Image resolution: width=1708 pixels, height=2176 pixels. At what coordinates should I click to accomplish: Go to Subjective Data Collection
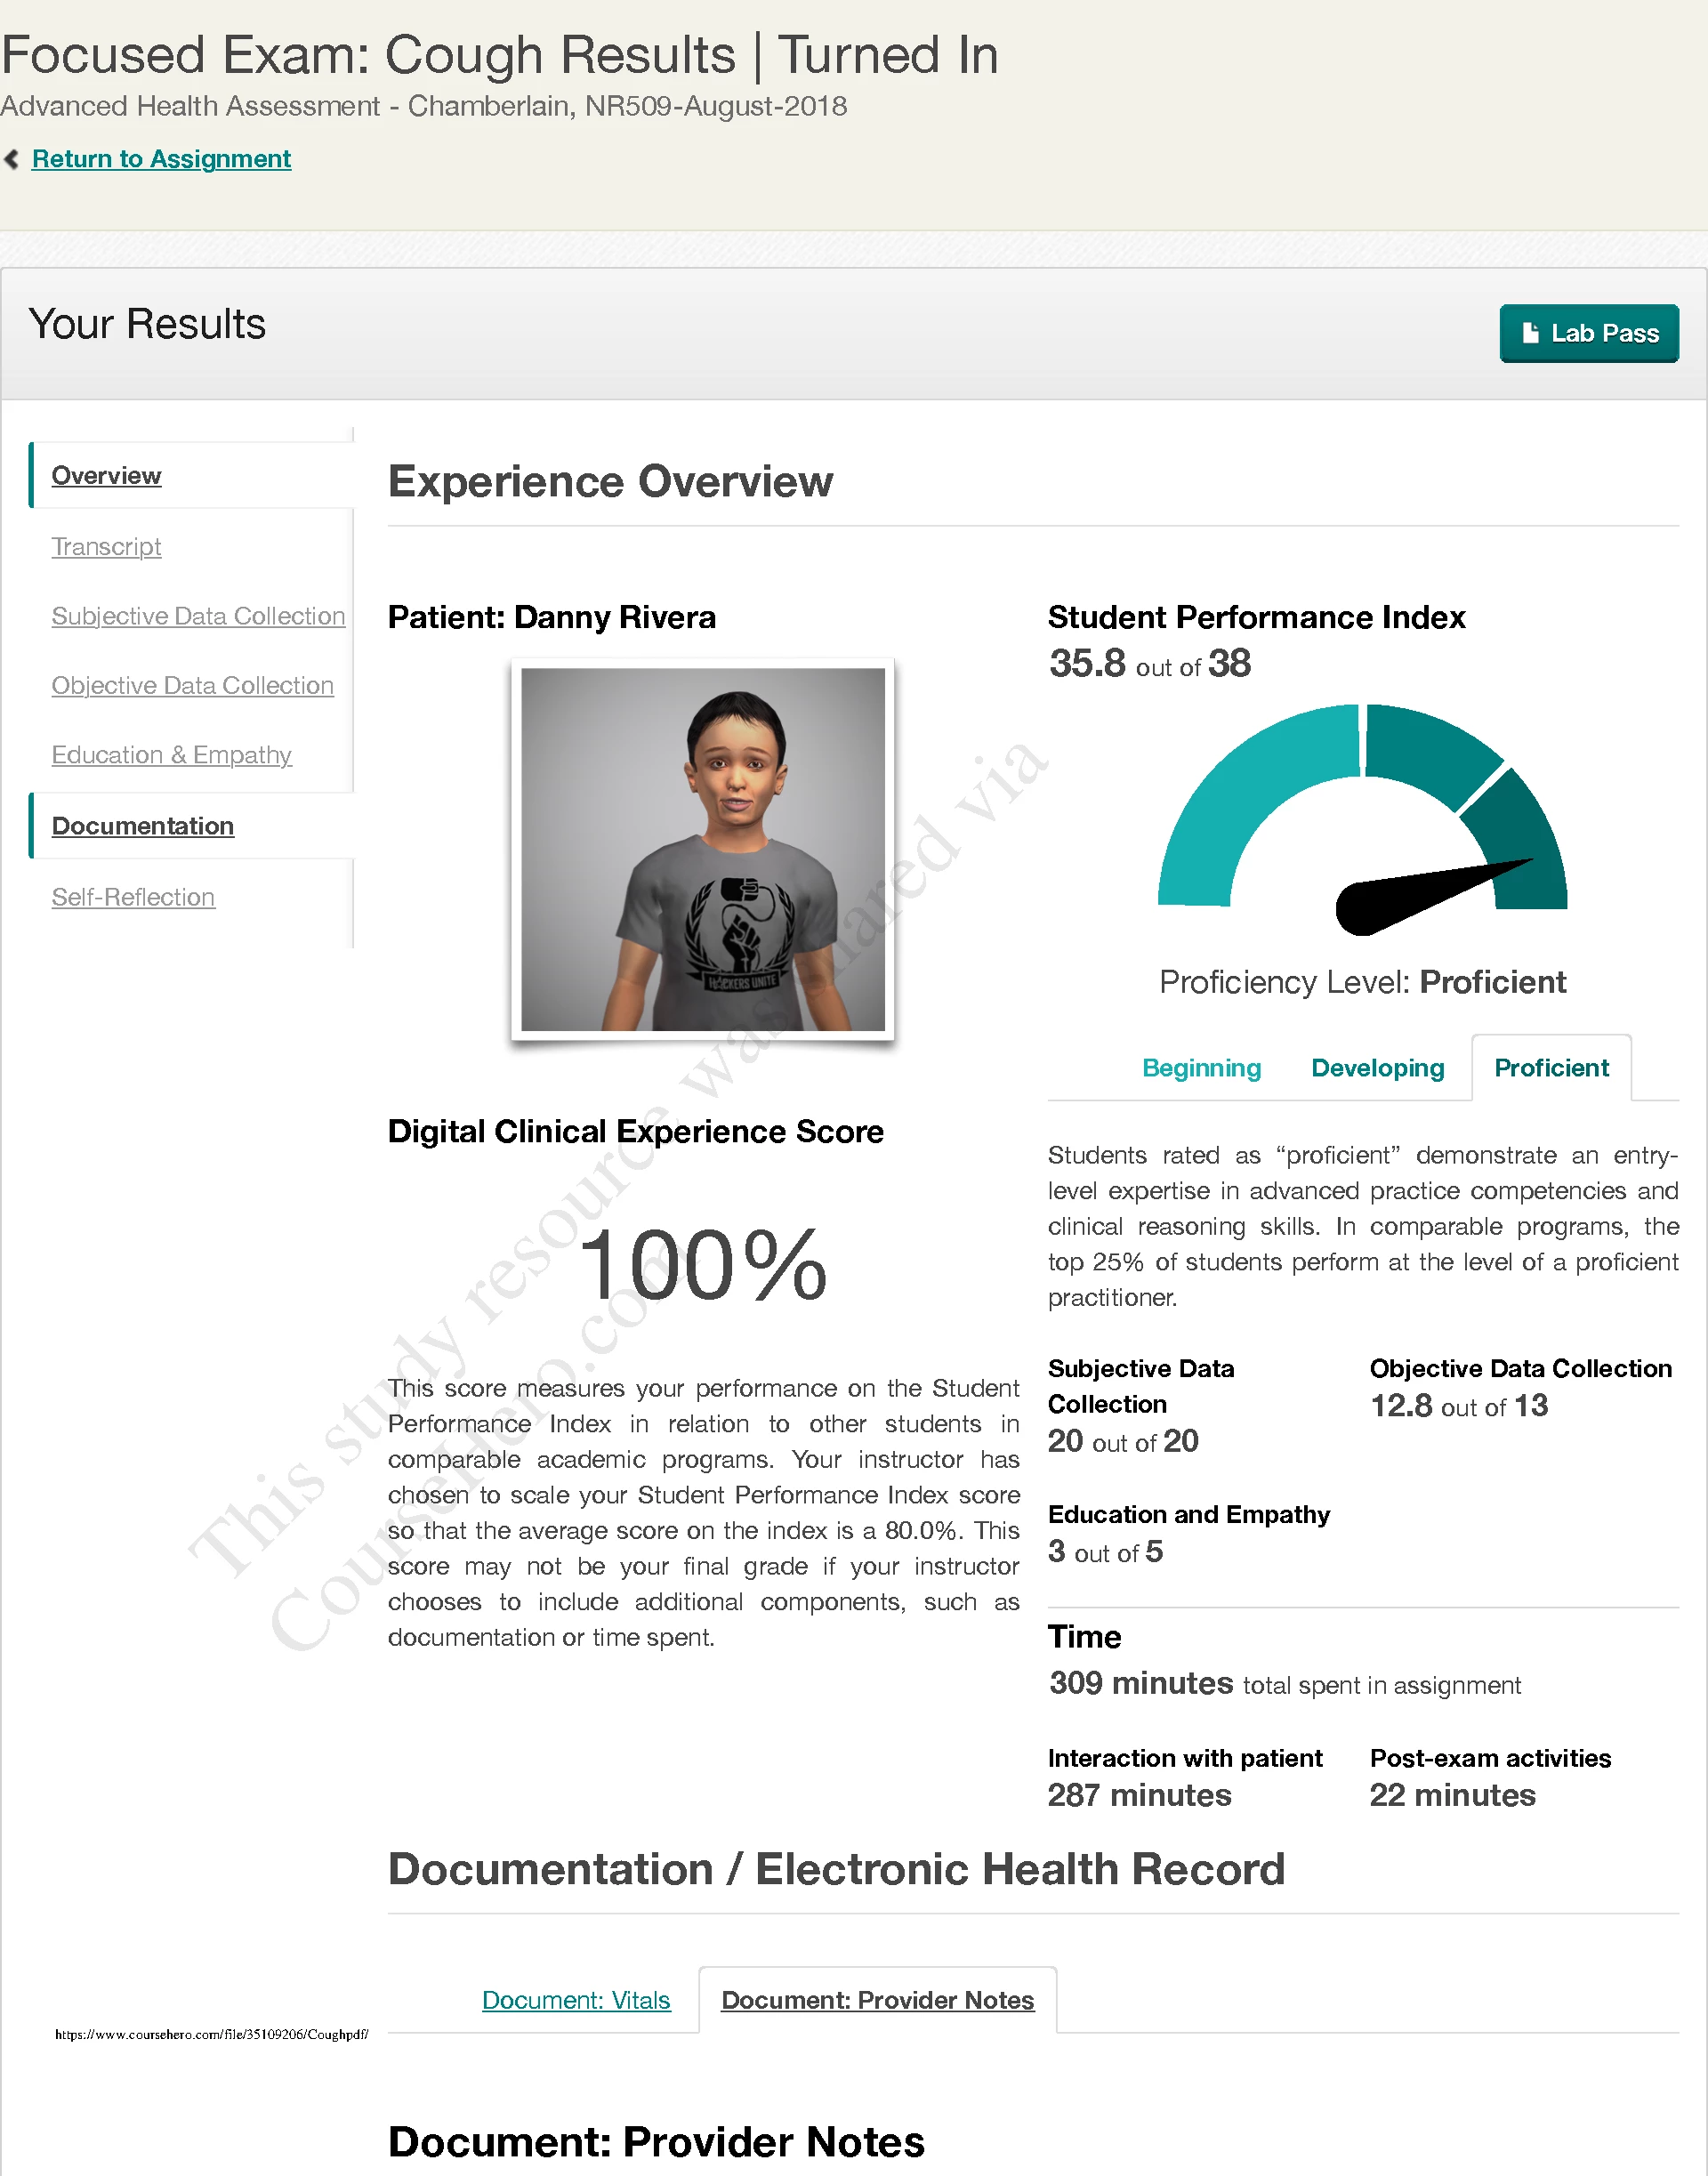pyautogui.click(x=198, y=616)
